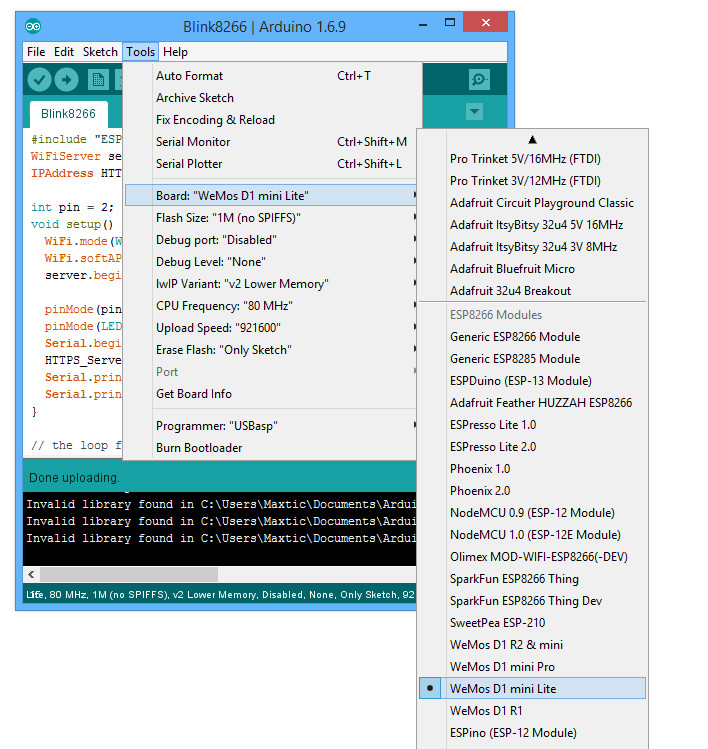Choose Auto Format from Tools menu
This screenshot has height=749, width=708.
(270, 76)
